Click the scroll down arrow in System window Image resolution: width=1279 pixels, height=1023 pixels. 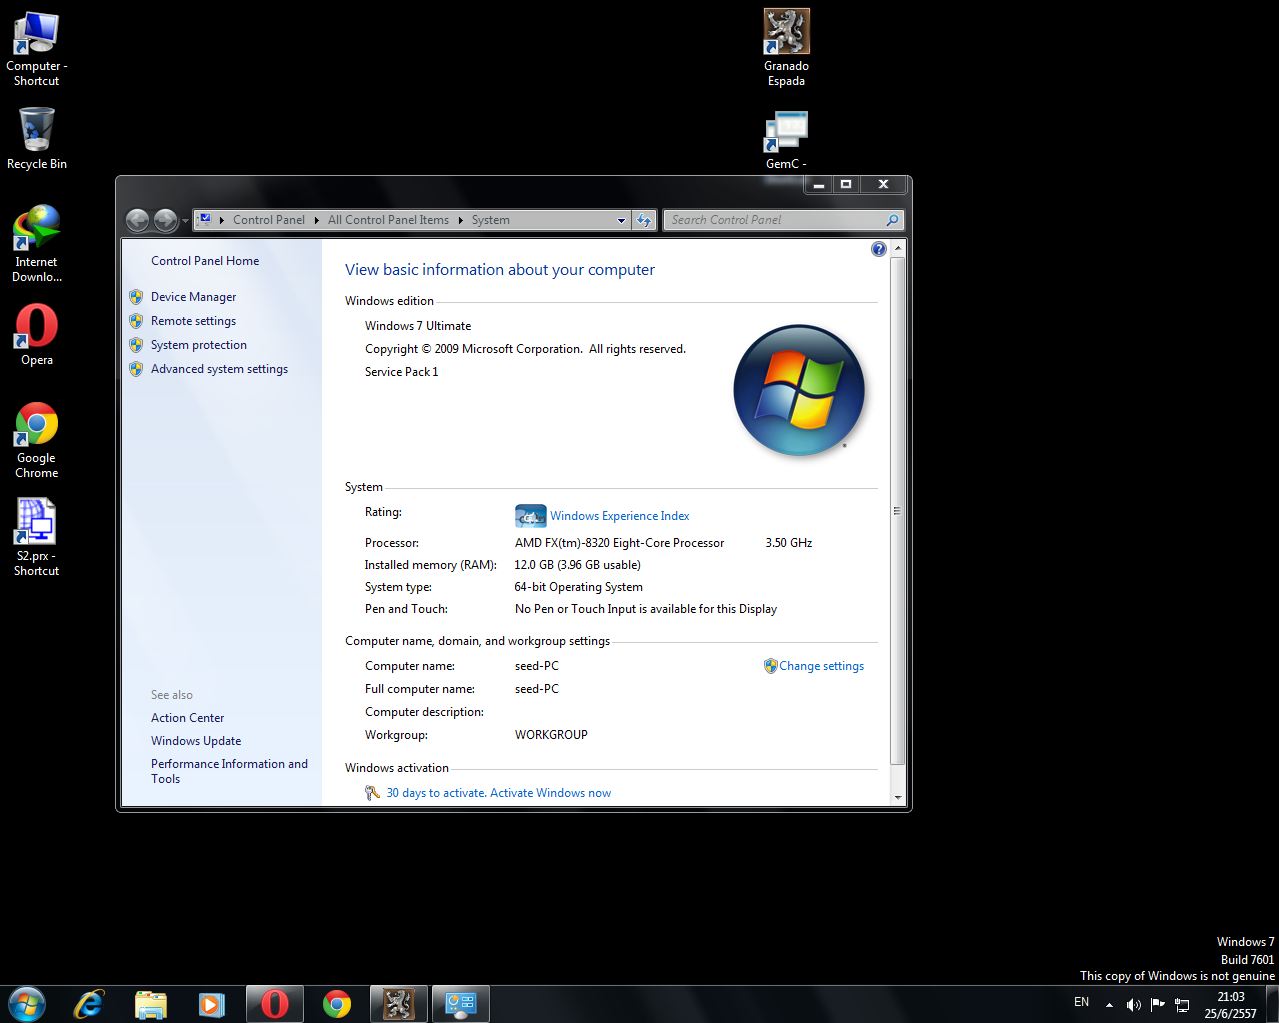897,798
